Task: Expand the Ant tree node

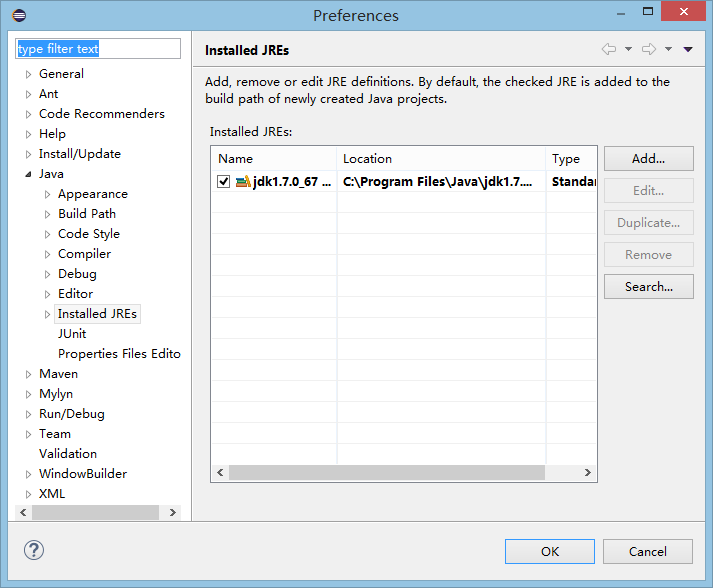Action: 28,94
